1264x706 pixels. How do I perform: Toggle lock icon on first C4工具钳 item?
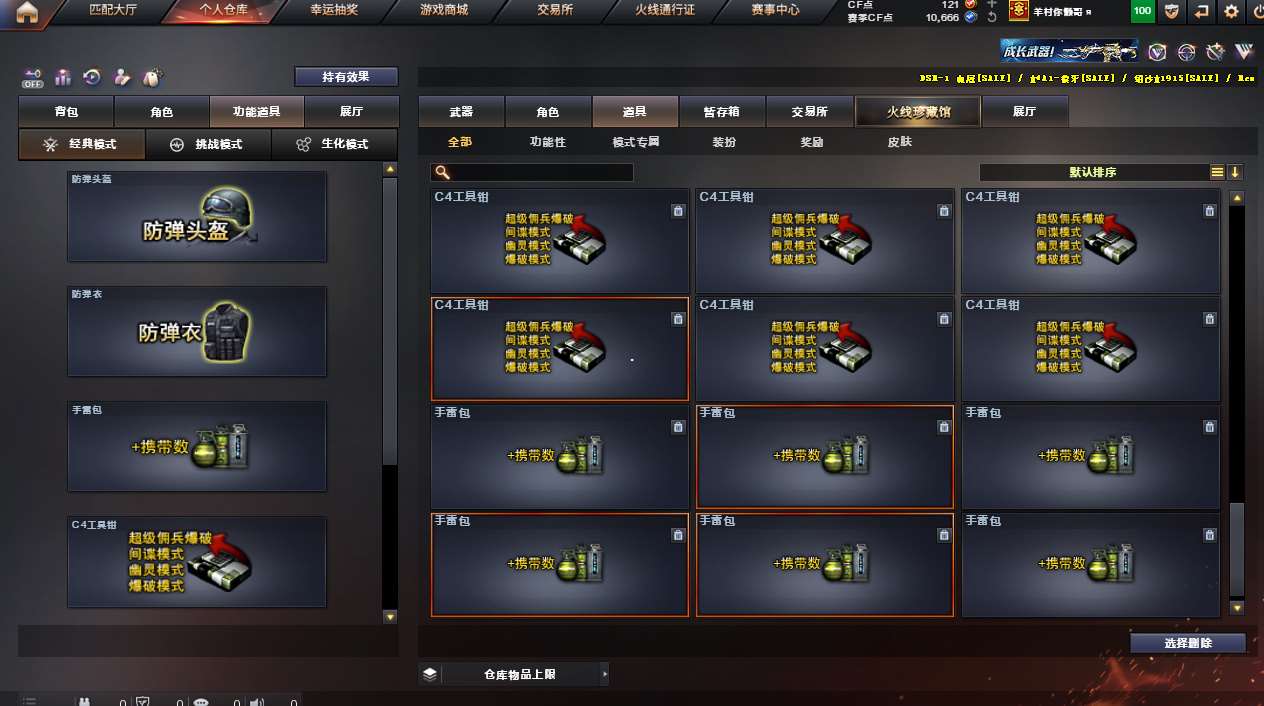click(678, 211)
